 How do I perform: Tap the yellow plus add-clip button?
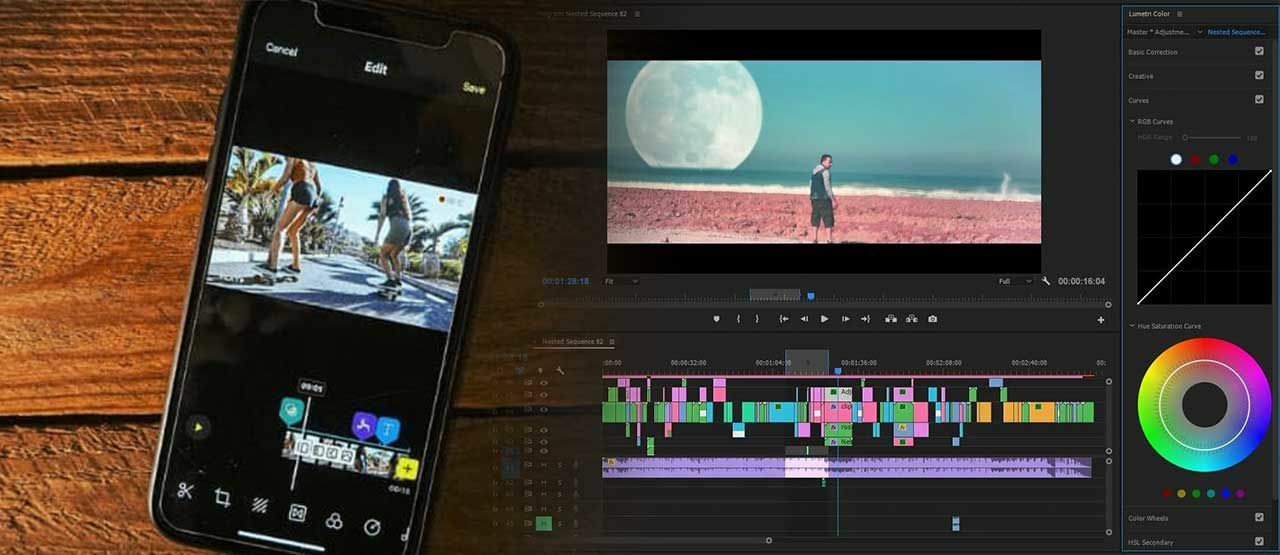click(x=406, y=468)
